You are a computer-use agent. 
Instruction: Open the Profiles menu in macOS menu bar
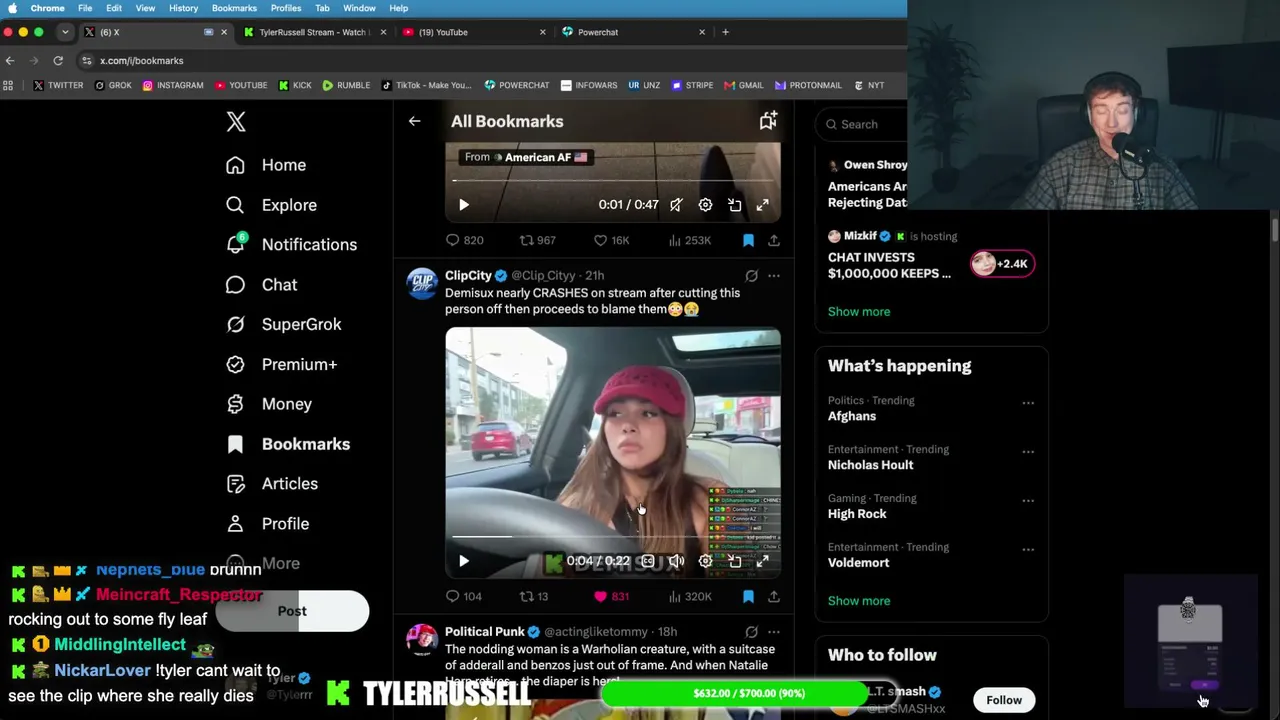point(285,8)
